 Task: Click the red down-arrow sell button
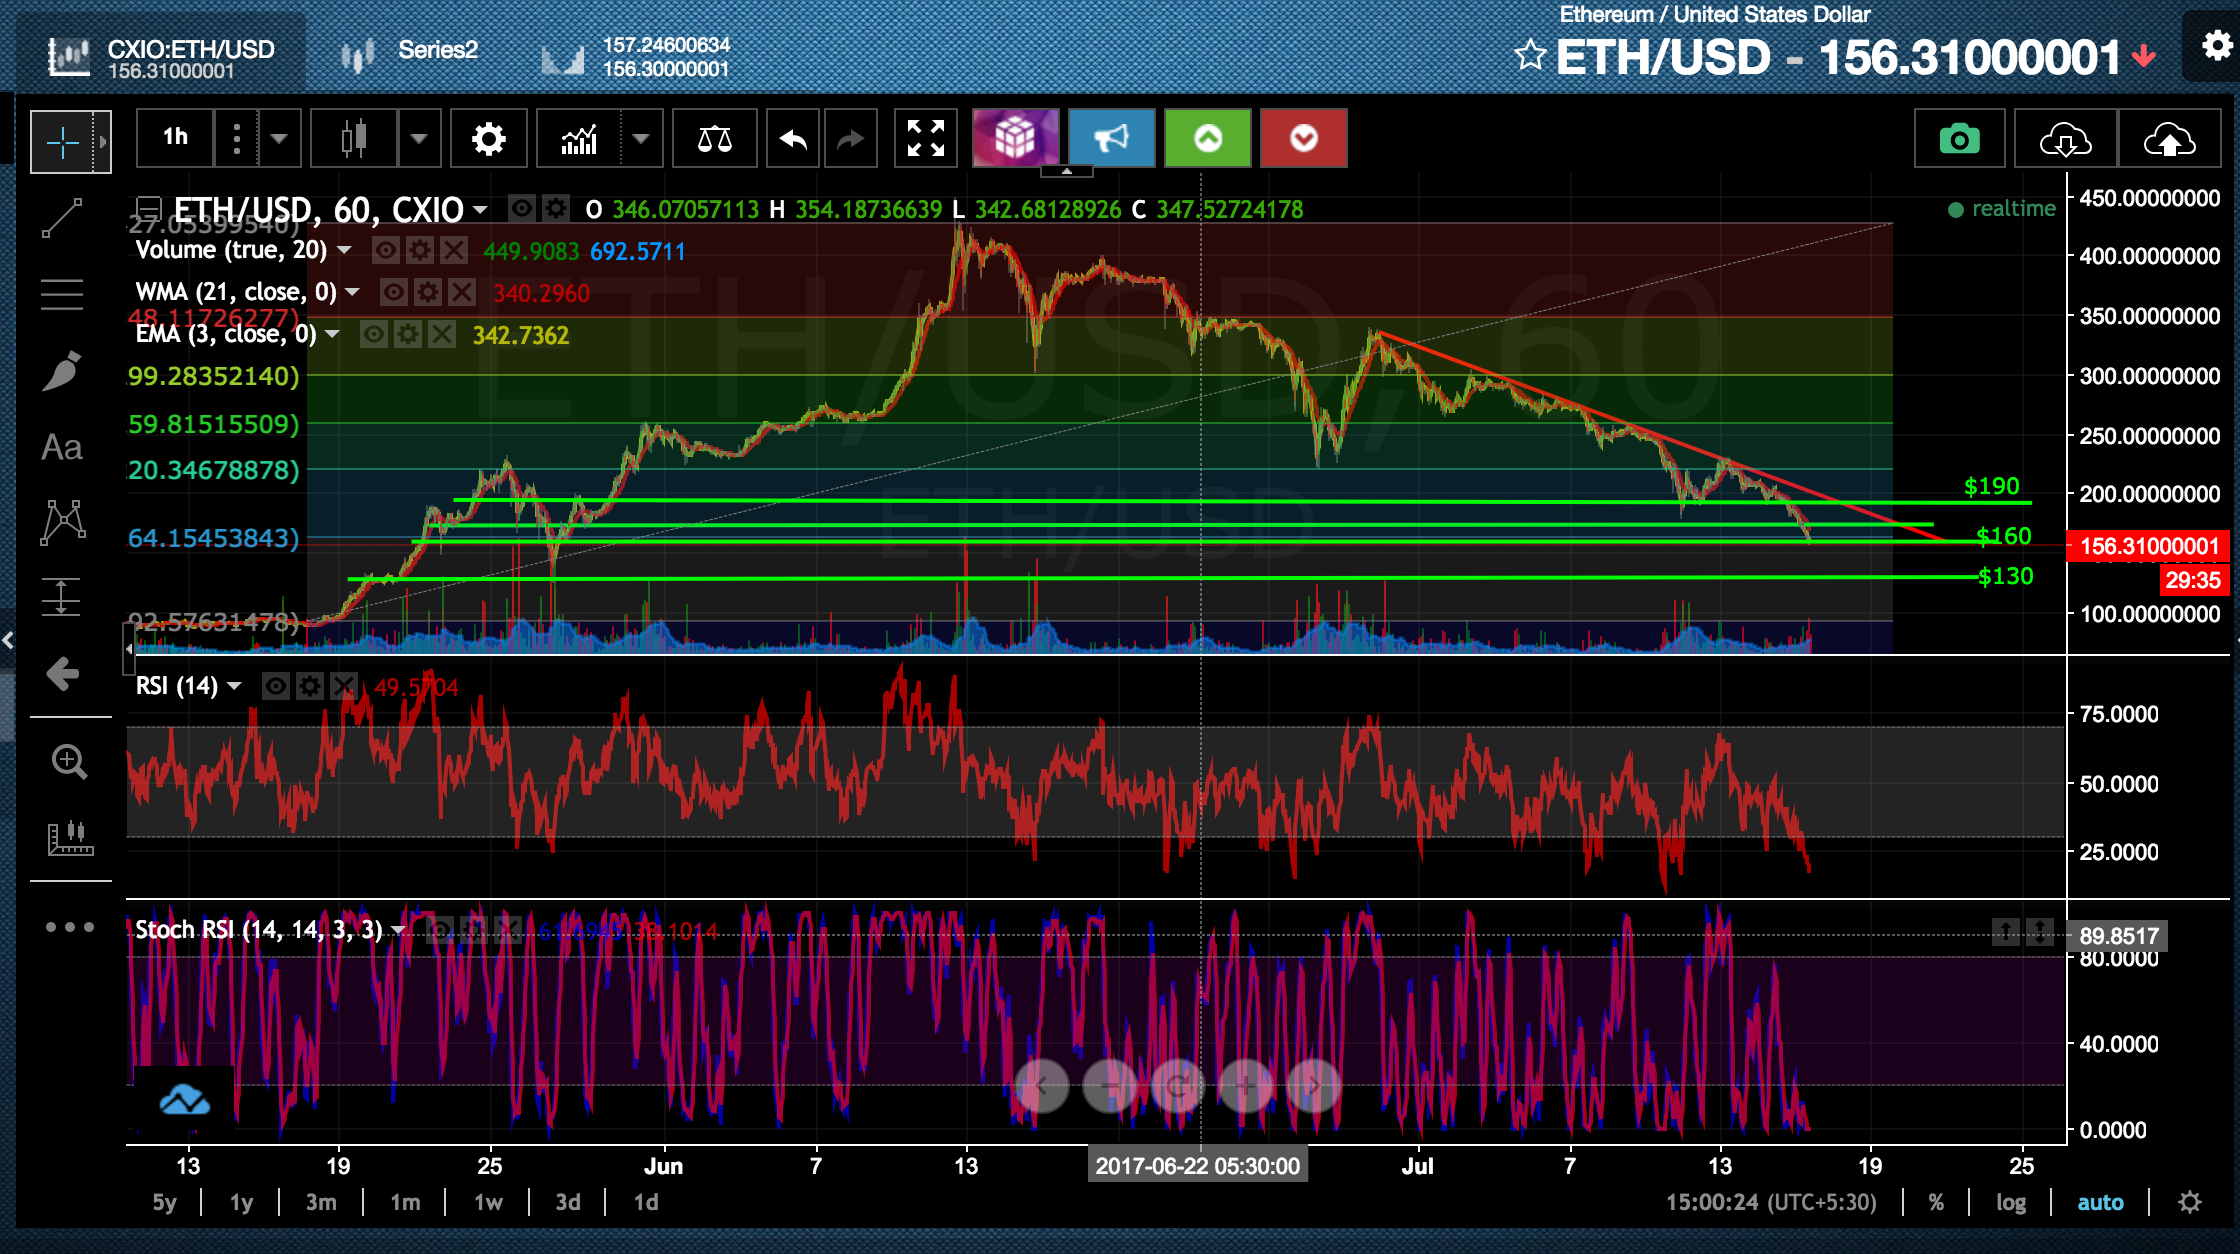point(1304,138)
